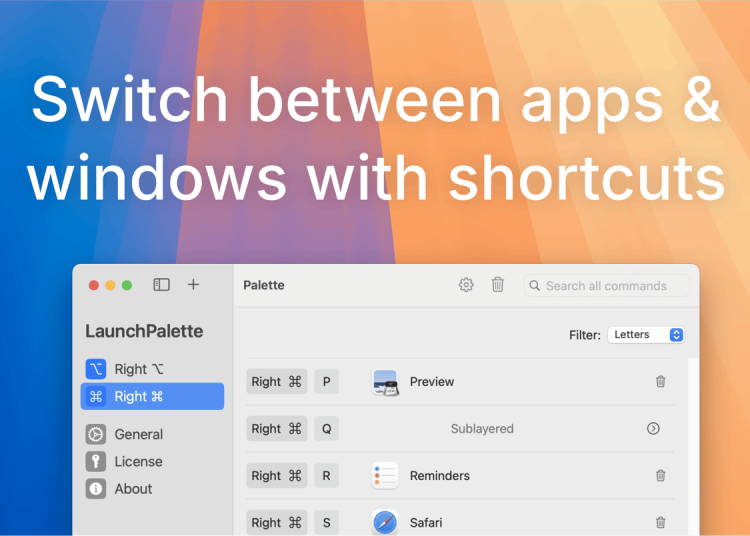The image size is (750, 536).
Task: Select the Right ⌘ palette in sidebar
Action: 152,397
